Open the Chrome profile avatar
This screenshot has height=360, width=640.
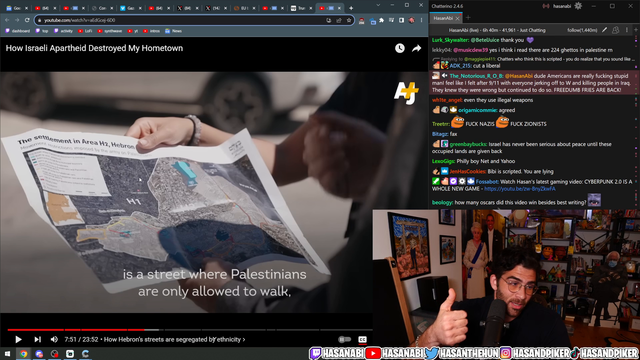coord(411,20)
